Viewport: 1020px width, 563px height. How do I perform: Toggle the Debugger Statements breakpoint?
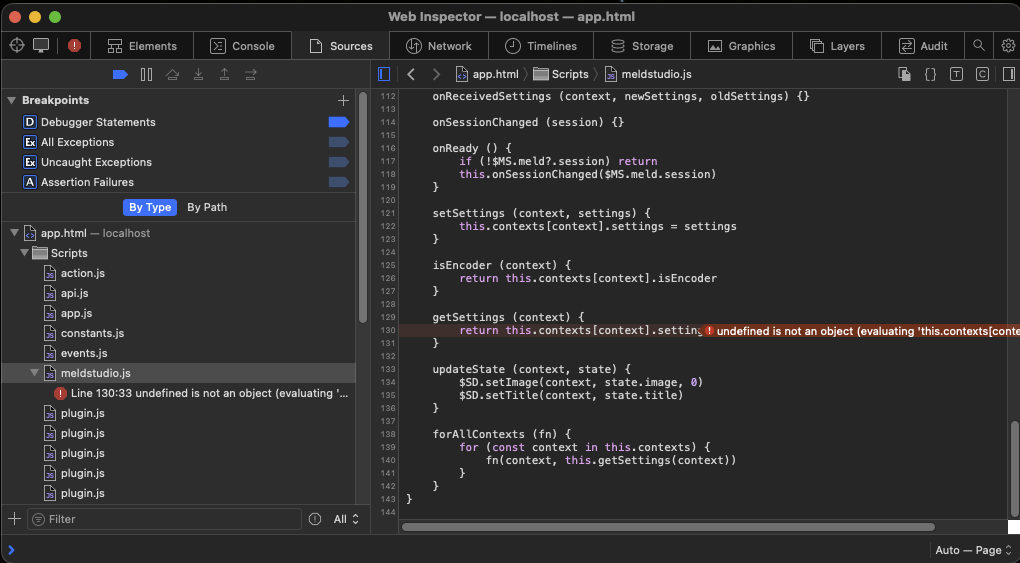coord(338,122)
